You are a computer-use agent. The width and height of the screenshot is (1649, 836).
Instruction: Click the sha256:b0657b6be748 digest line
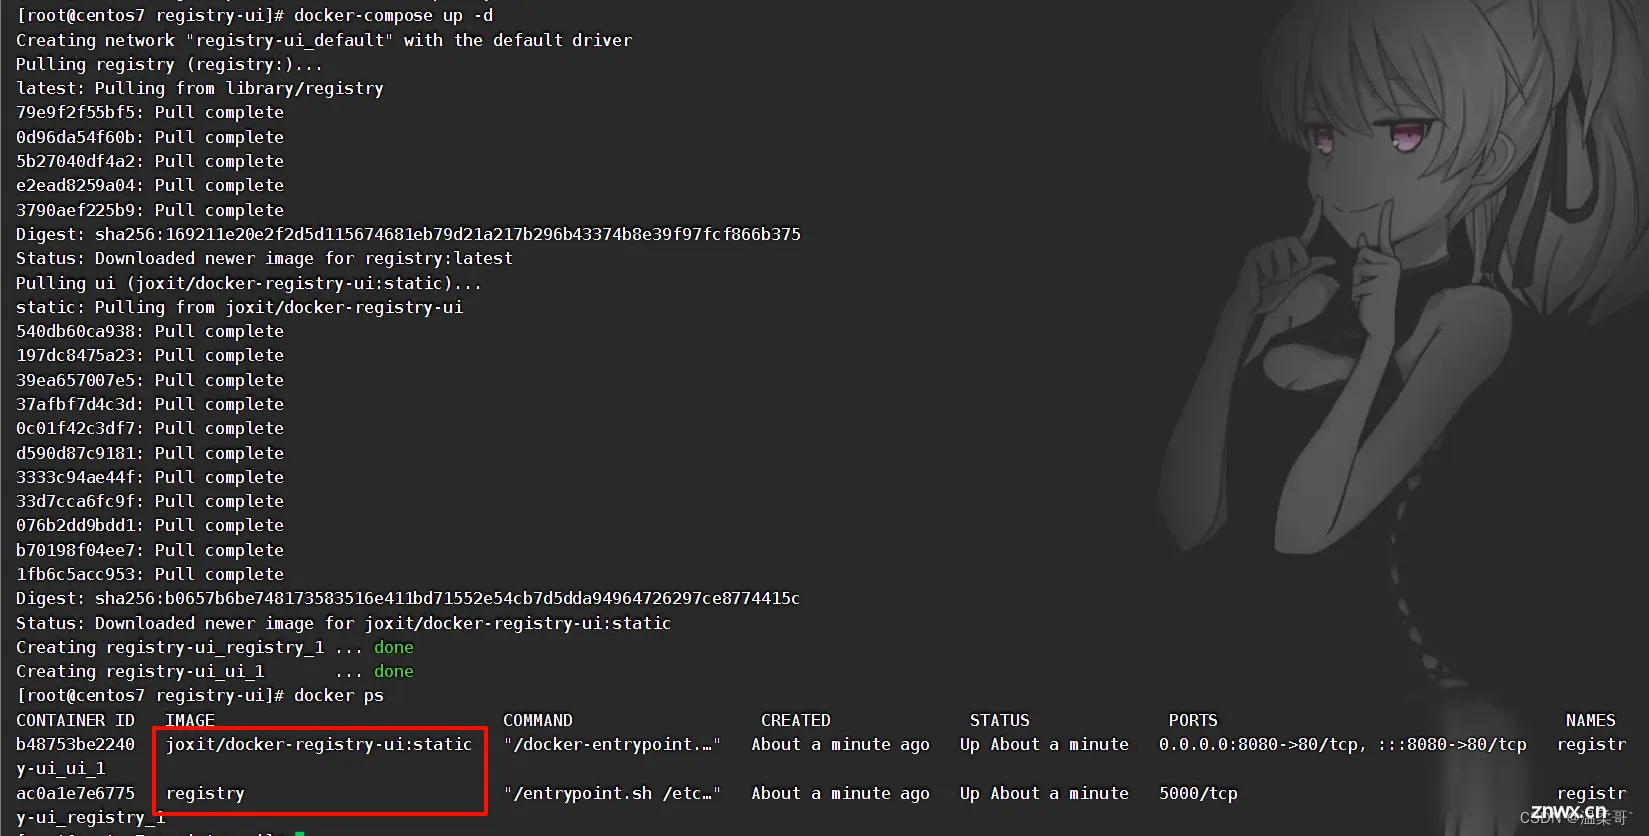408,598
